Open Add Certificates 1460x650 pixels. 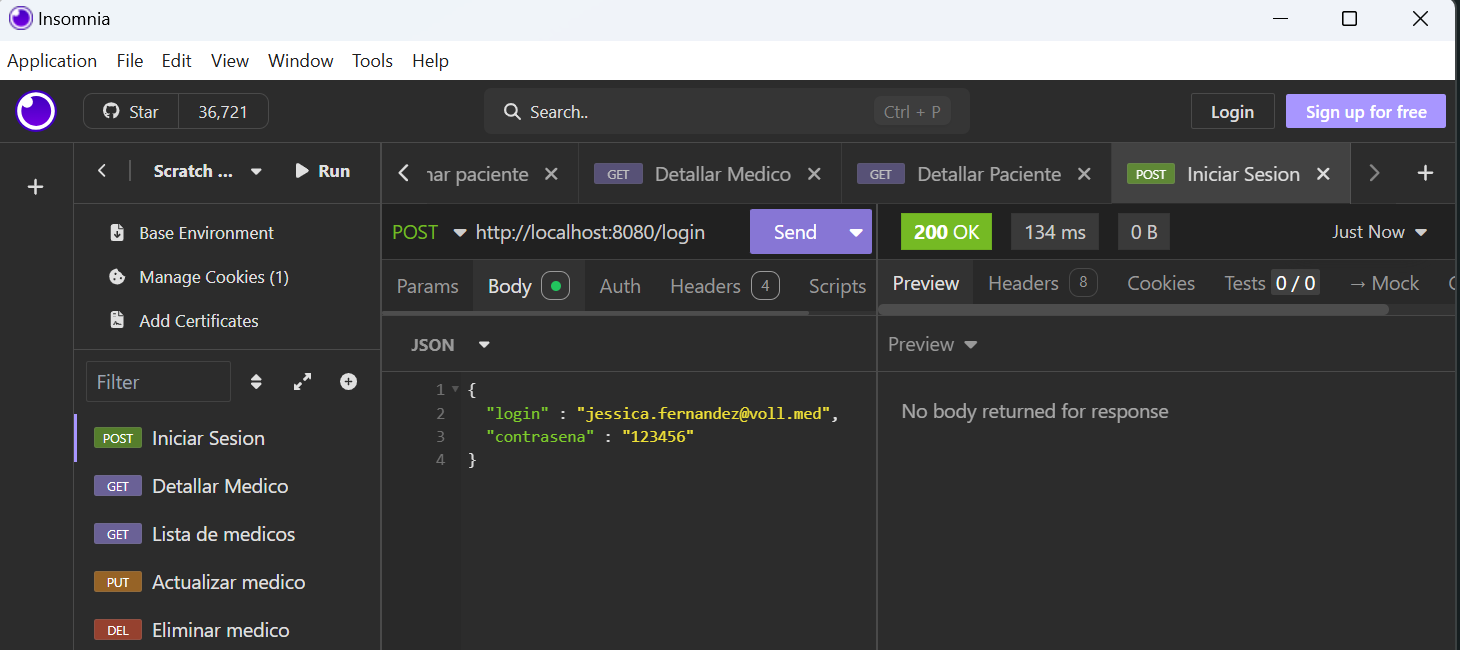pyautogui.click(x=185, y=321)
